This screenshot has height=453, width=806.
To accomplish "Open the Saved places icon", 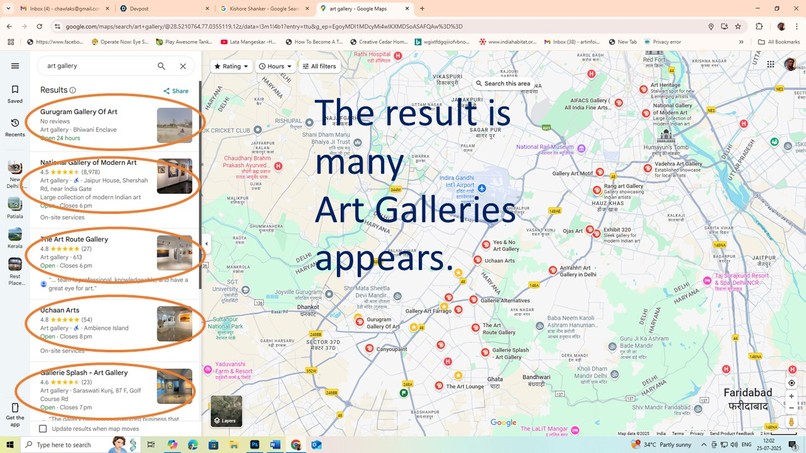I will coord(15,94).
